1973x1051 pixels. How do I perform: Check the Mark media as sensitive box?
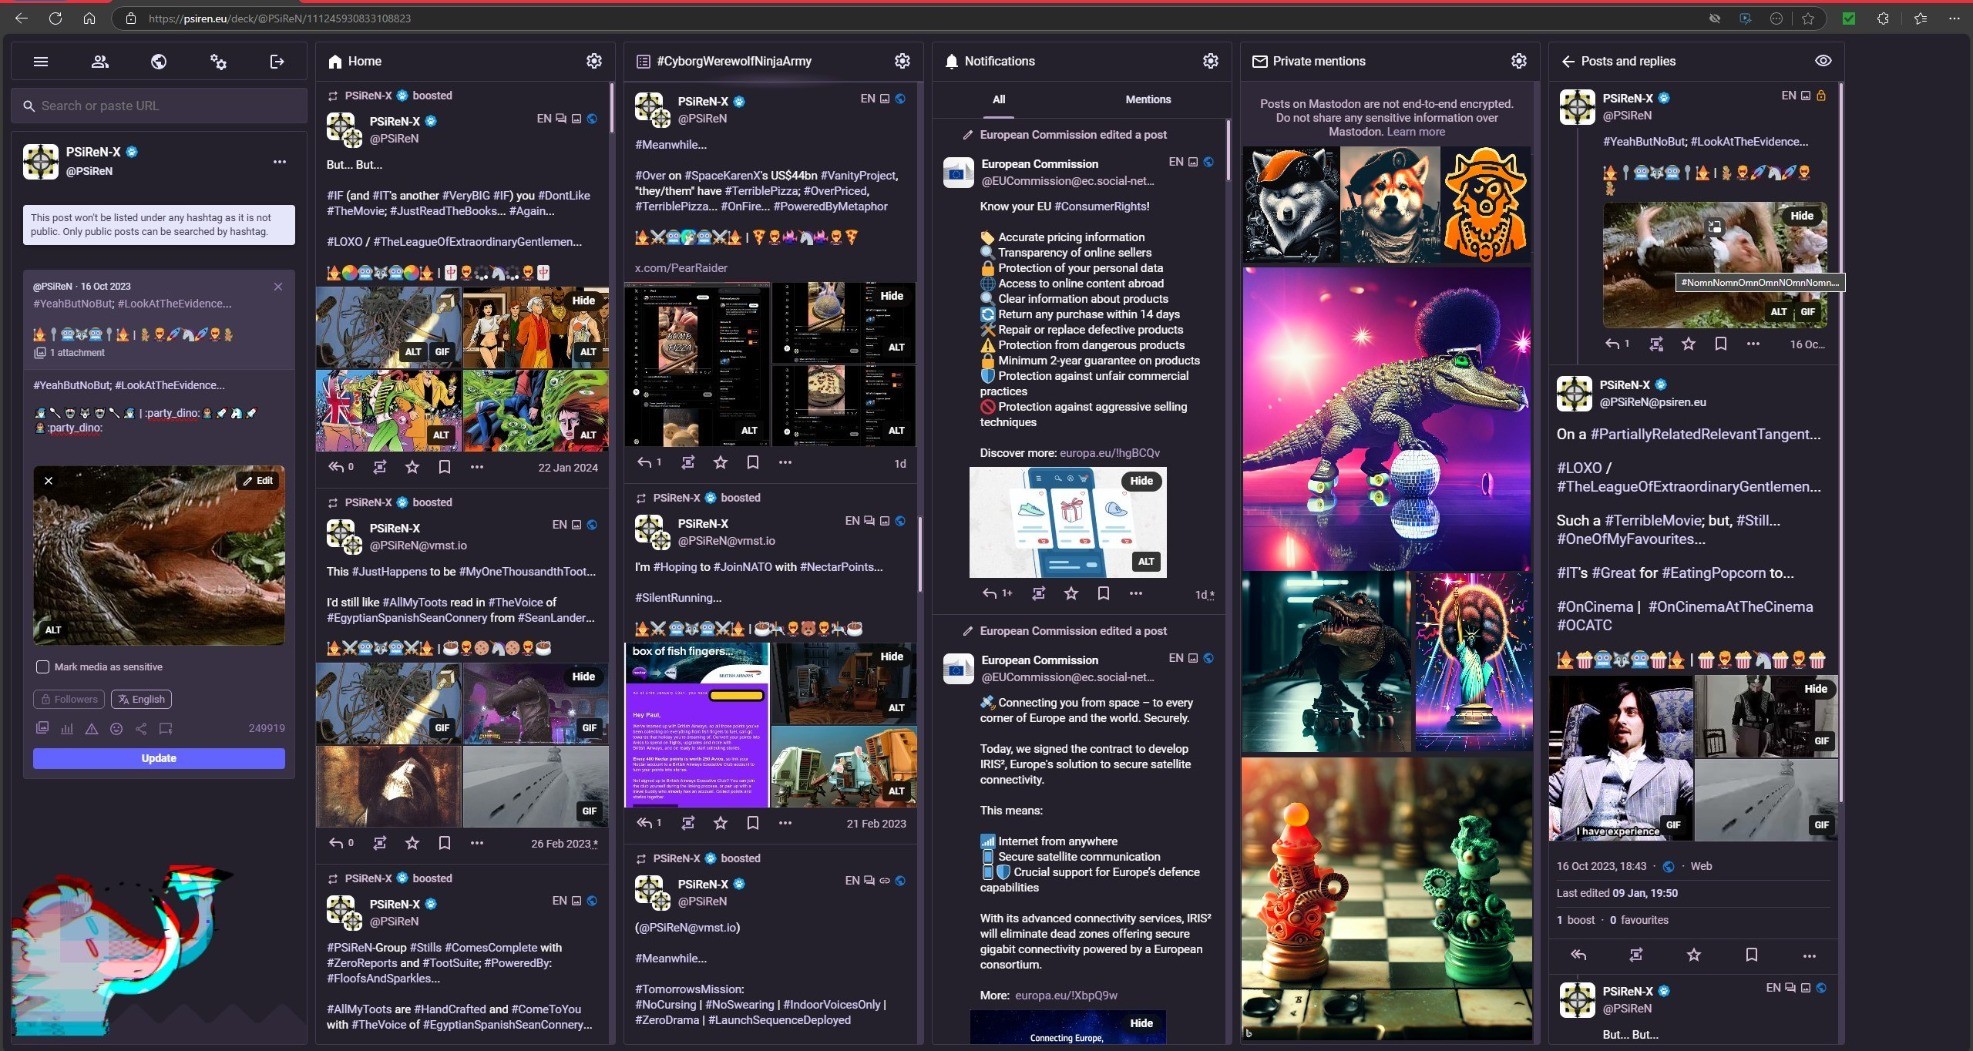pos(42,667)
